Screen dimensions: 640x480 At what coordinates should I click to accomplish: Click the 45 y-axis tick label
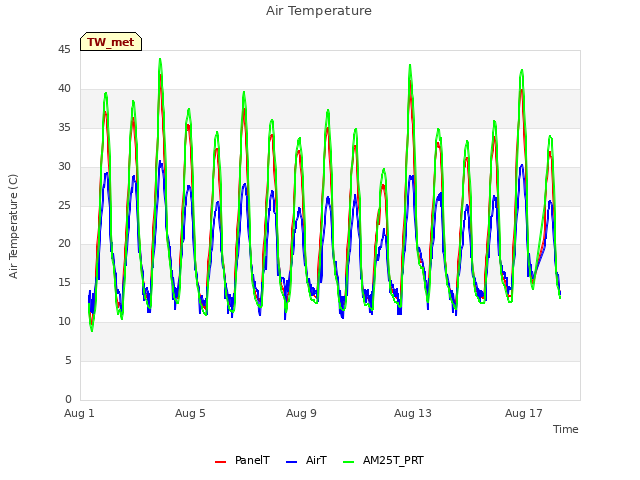point(64,49)
